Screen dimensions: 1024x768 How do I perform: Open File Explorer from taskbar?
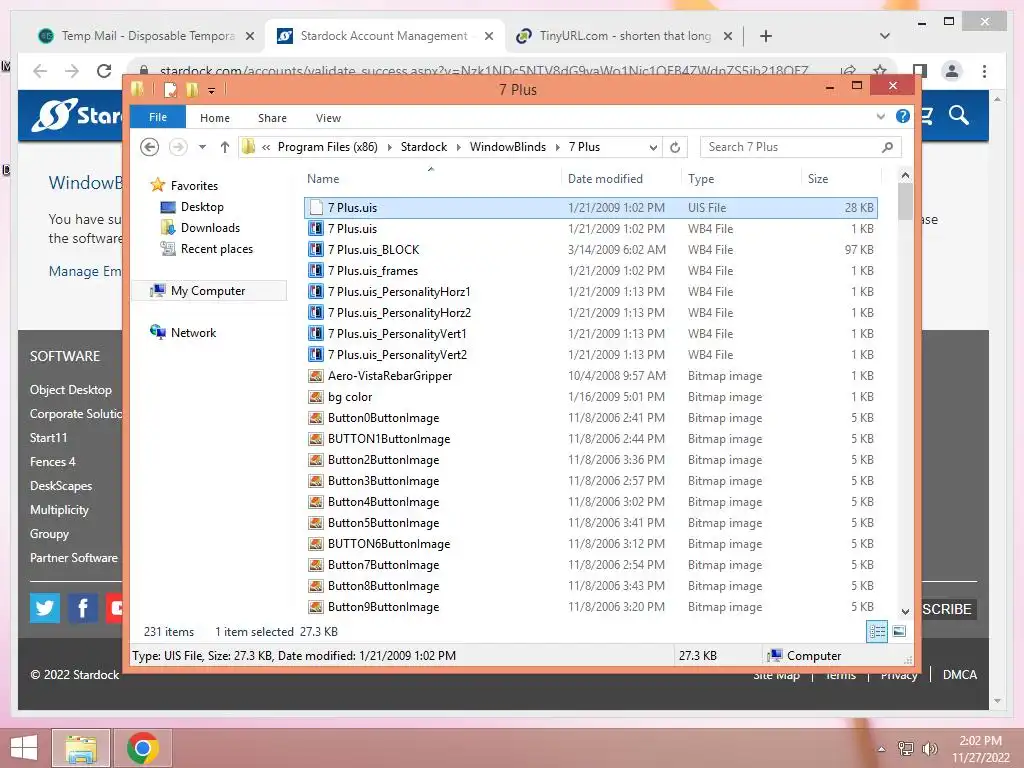pyautogui.click(x=81, y=748)
